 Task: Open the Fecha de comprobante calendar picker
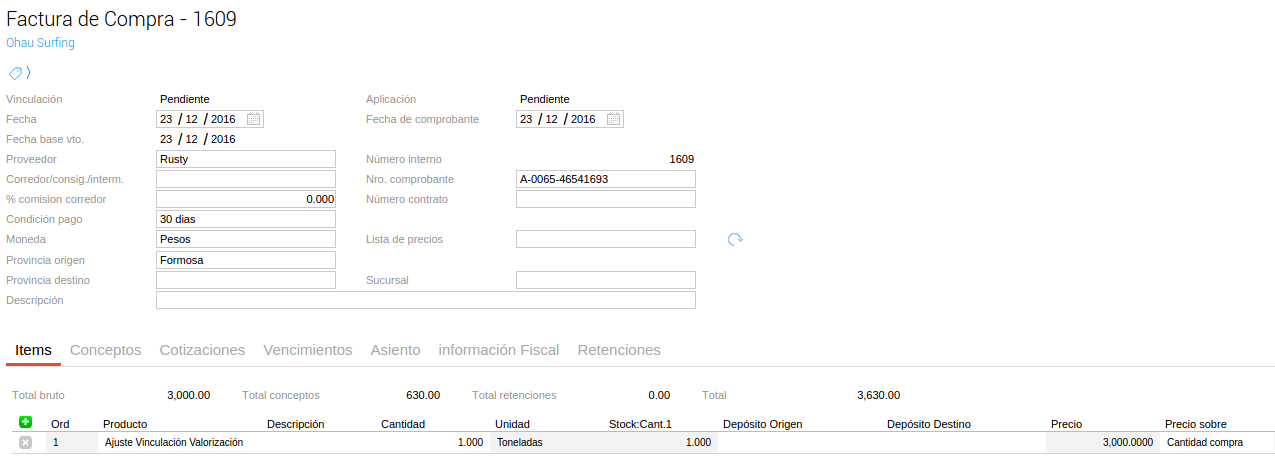(614, 119)
